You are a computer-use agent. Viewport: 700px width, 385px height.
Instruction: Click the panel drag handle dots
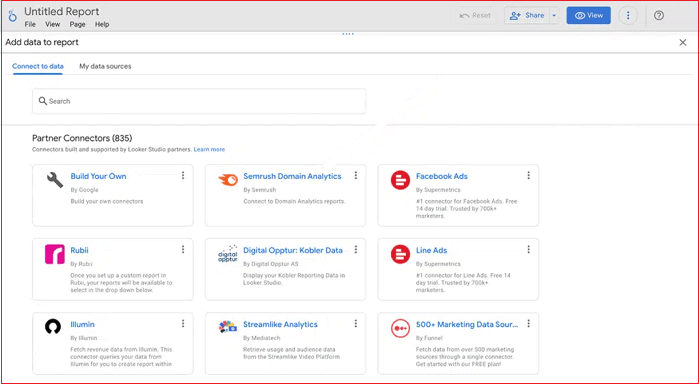coord(348,34)
